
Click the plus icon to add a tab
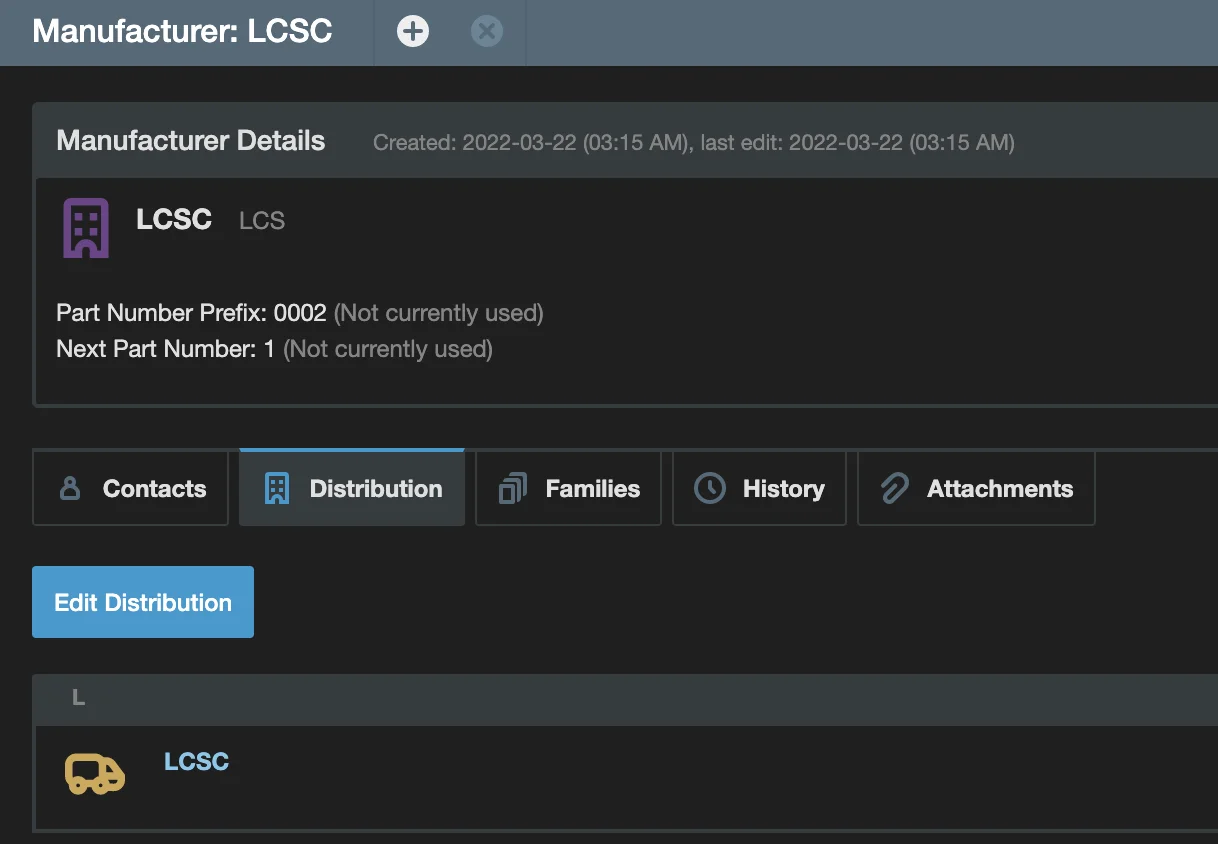[x=412, y=32]
